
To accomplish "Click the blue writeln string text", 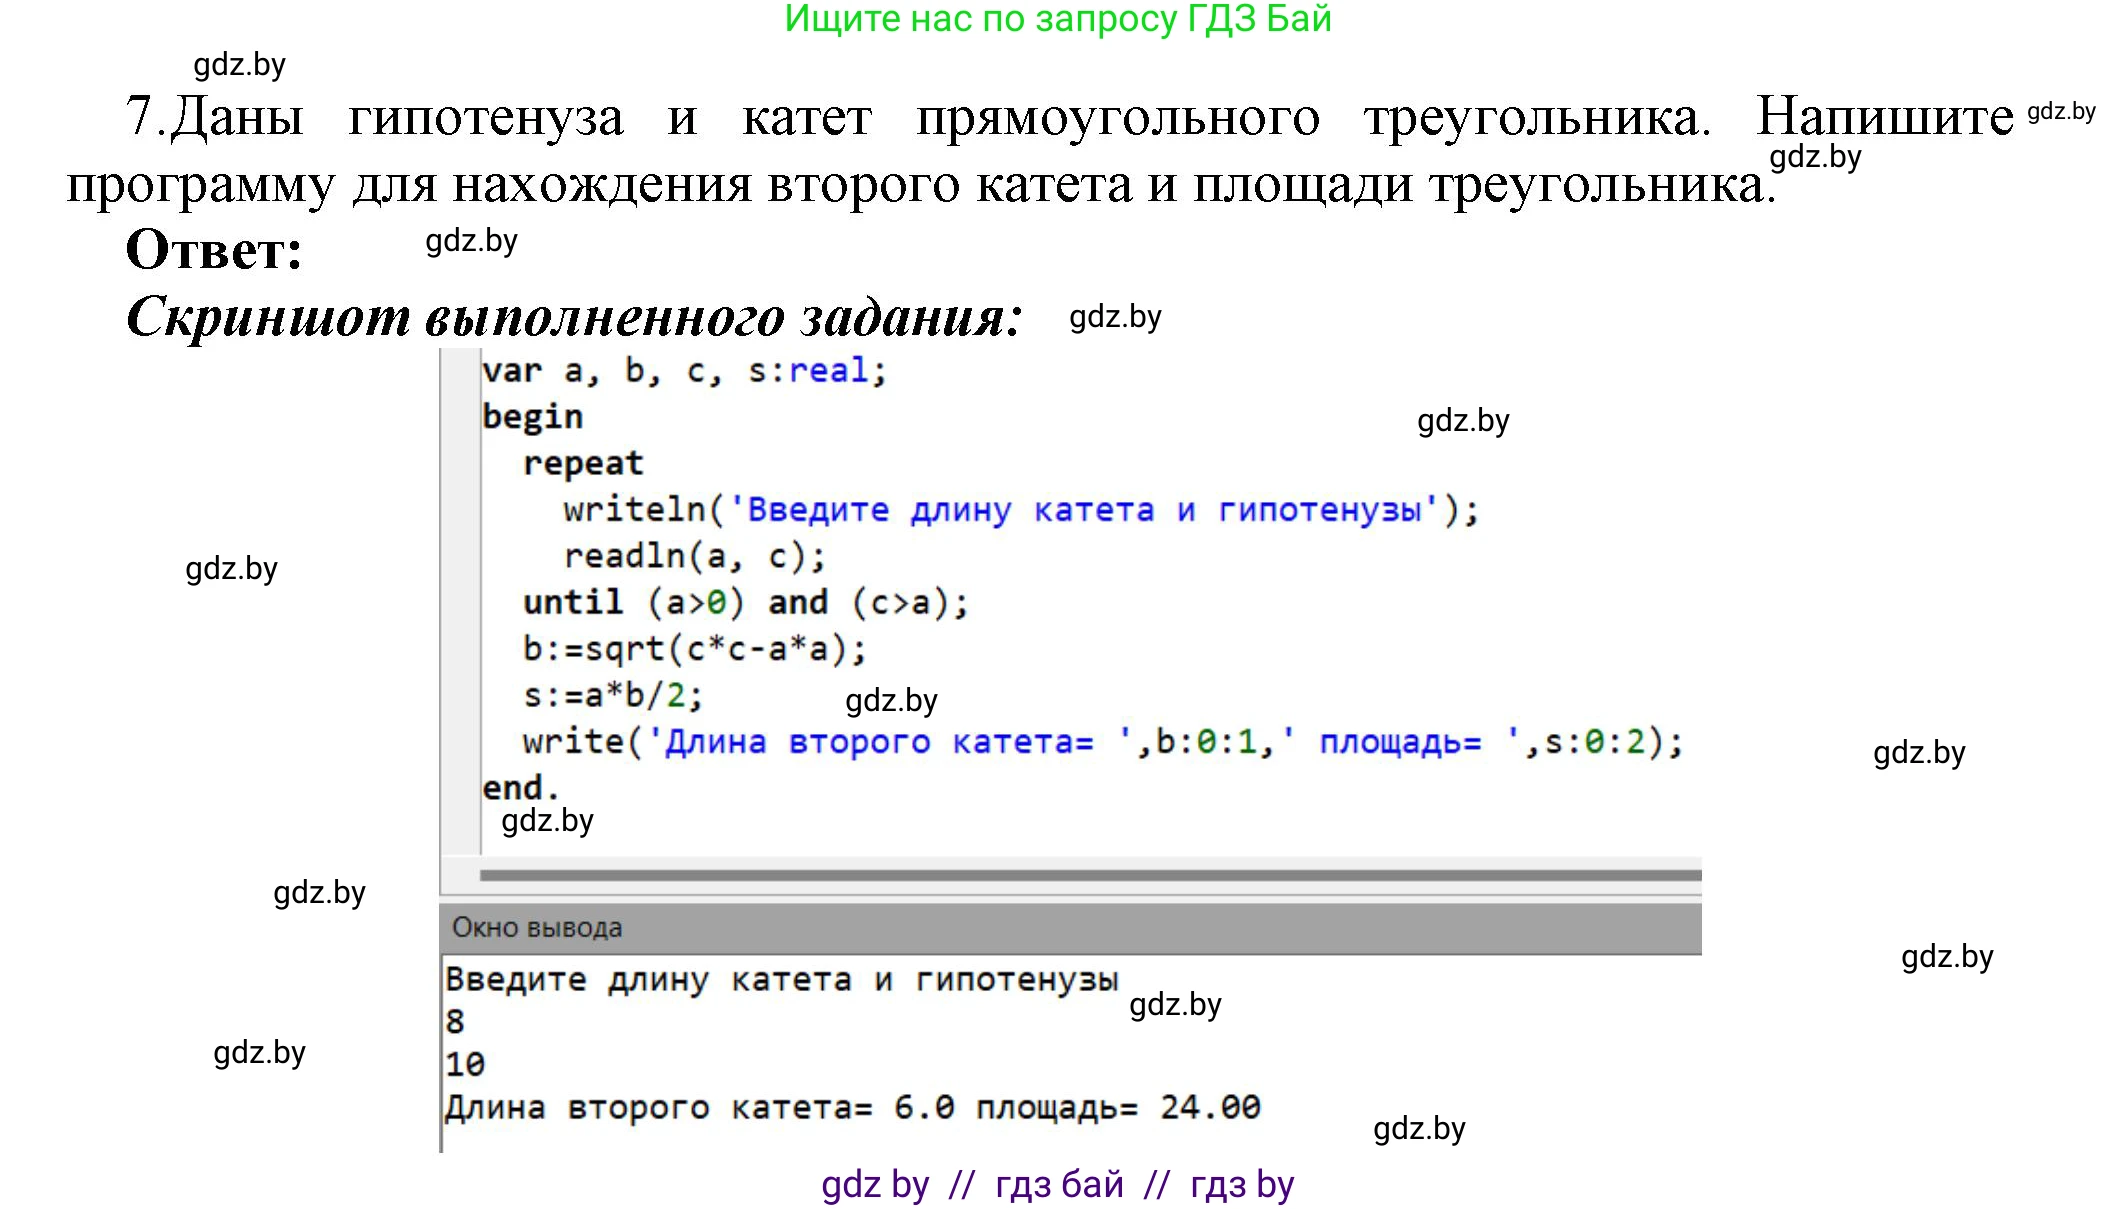I will pyautogui.click(x=1090, y=508).
